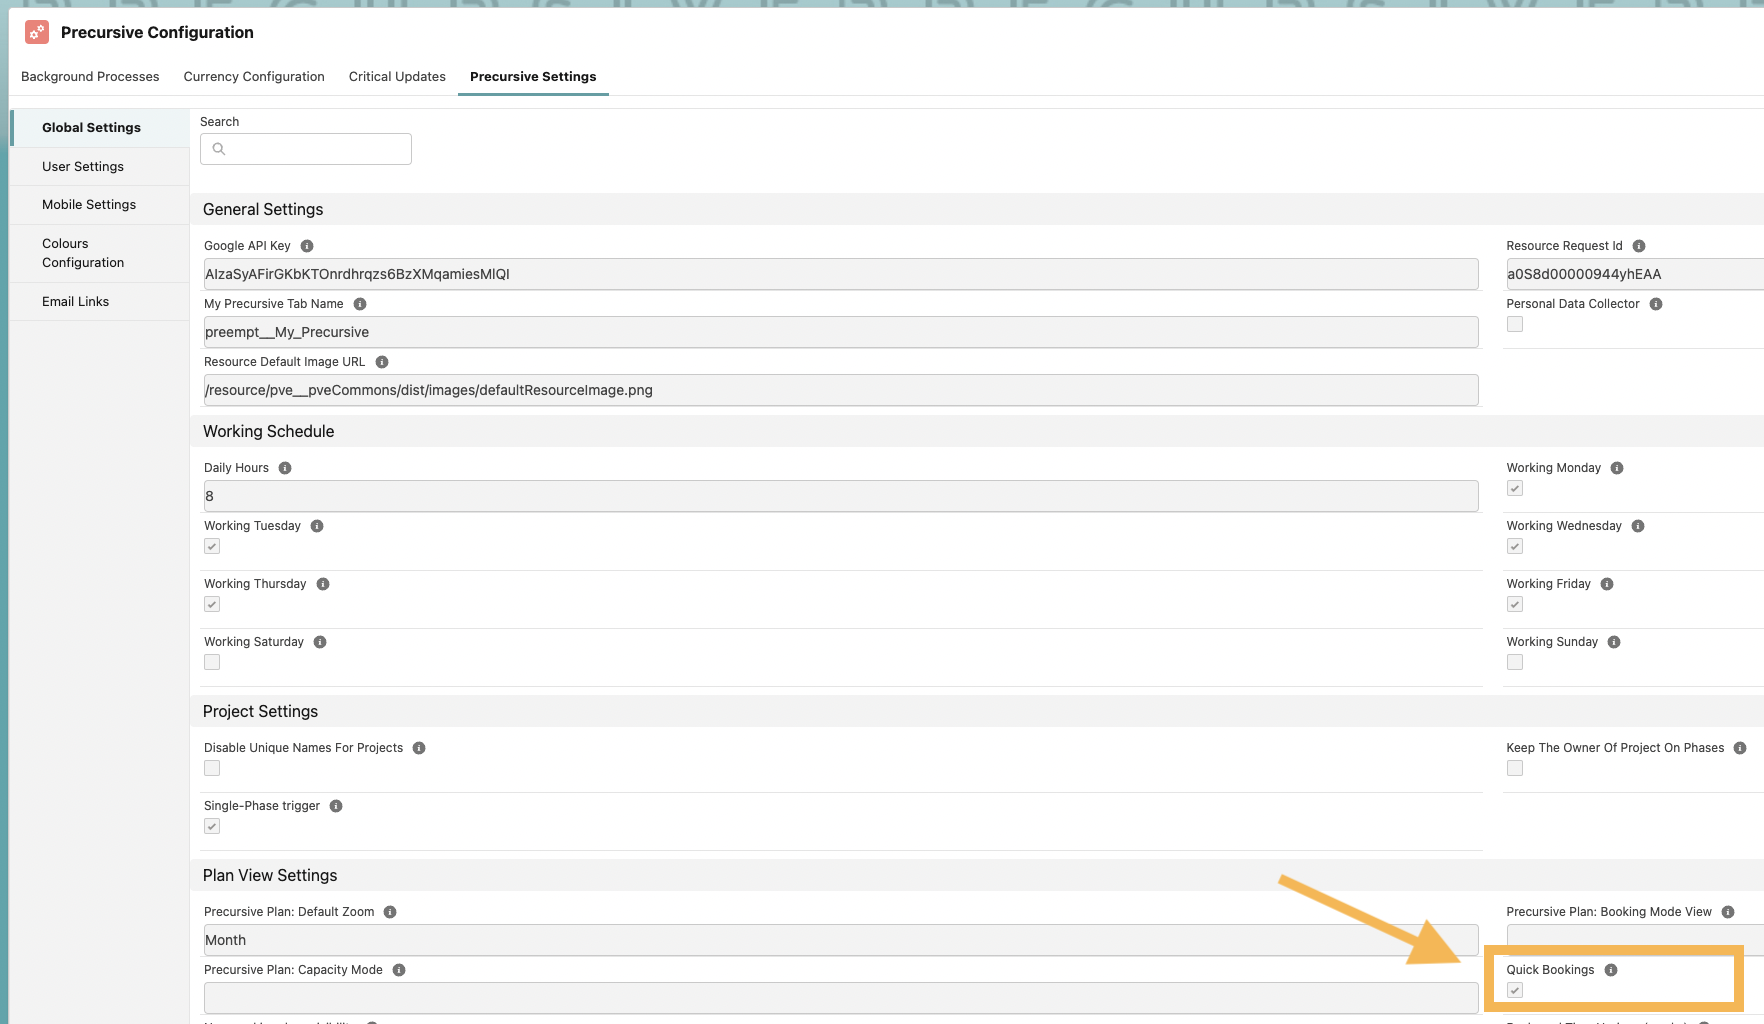Screen dimensions: 1764x1024
Task: Uncheck the Keep The Owner Of Project On Phases box
Action: coord(1514,768)
